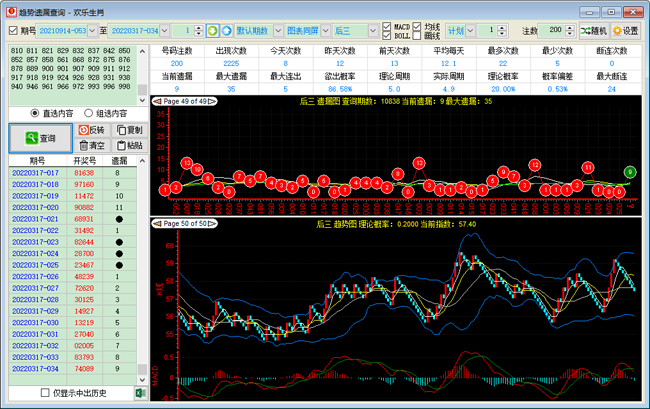Go to previous page on 遗漏图 pager

pyautogui.click(x=157, y=101)
